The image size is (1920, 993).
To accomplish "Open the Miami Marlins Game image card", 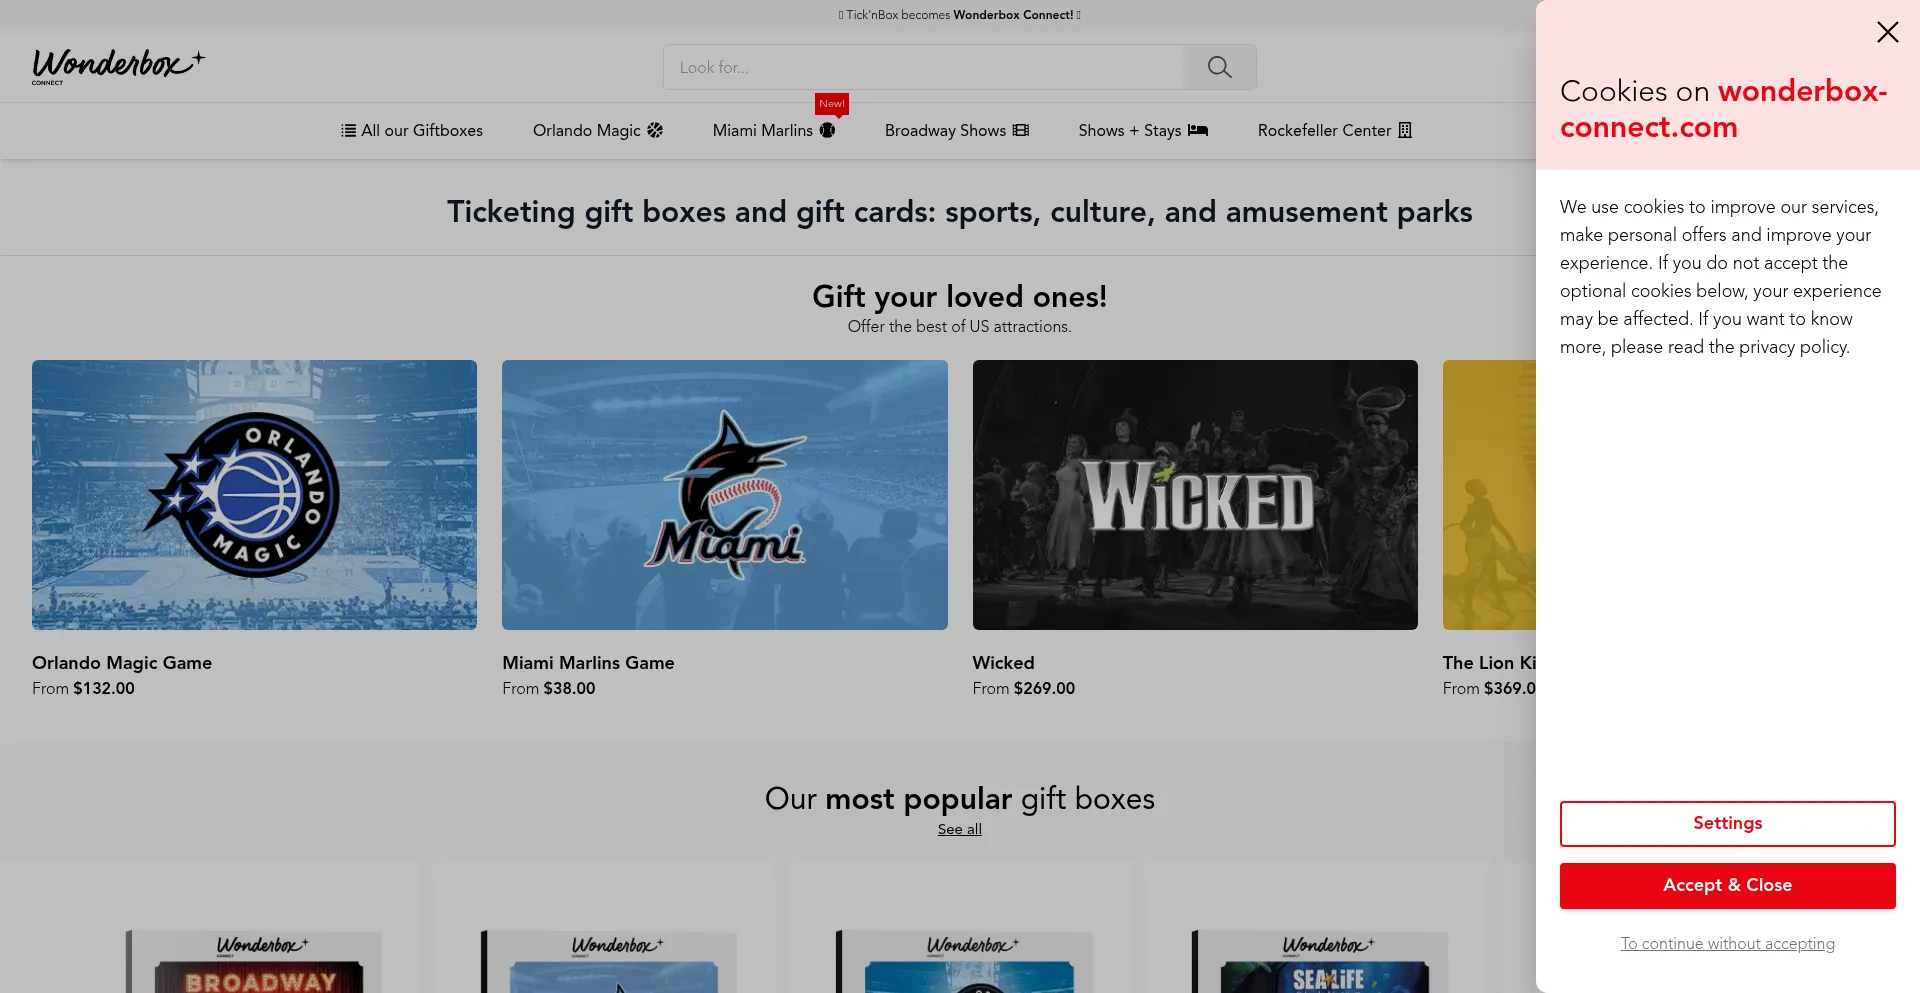I will tap(724, 495).
